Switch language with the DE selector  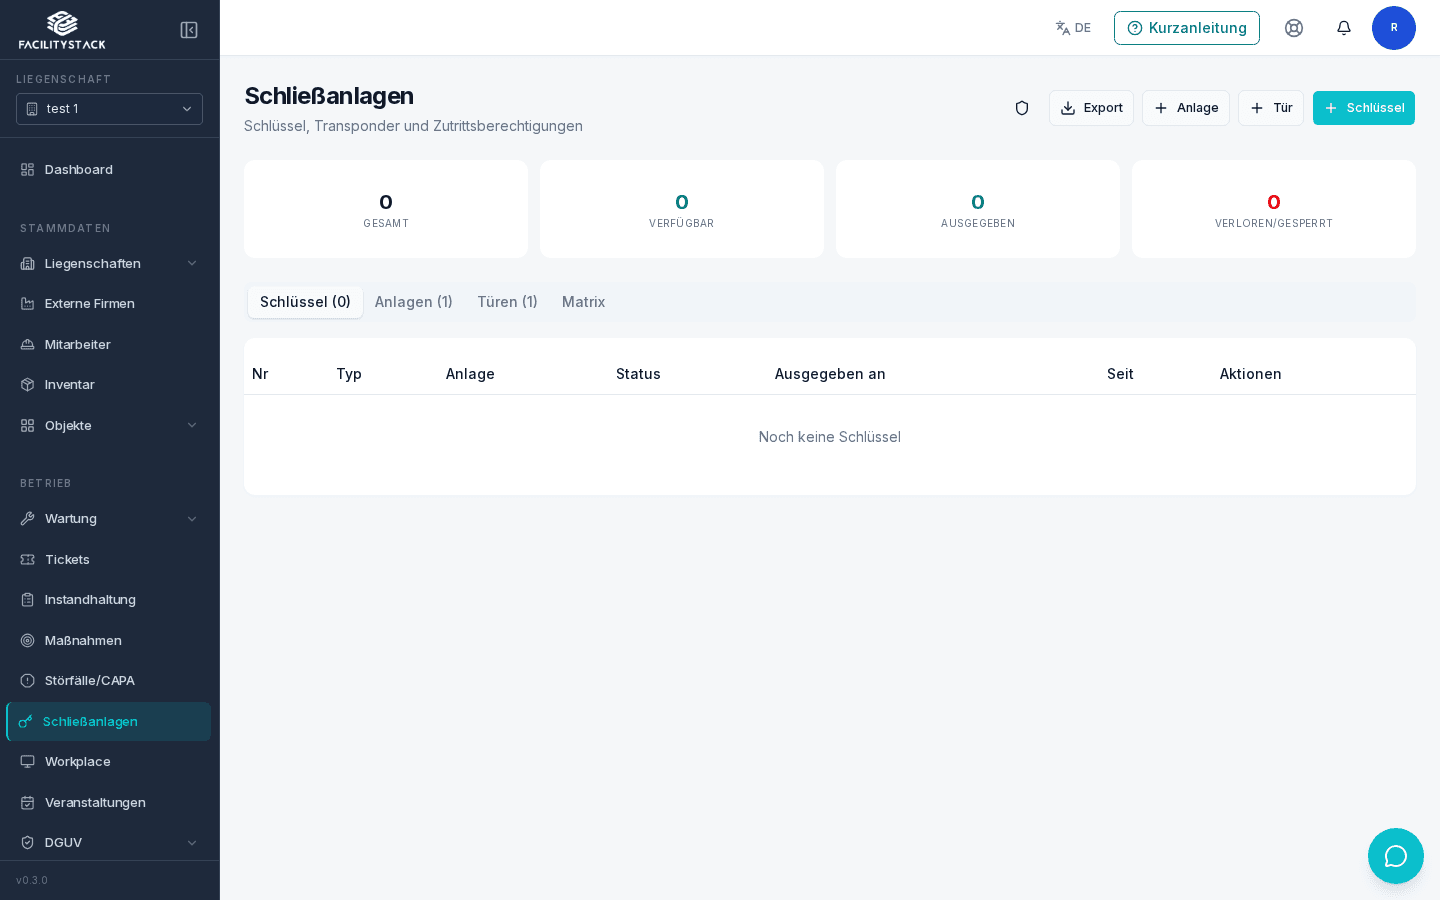pos(1073,28)
